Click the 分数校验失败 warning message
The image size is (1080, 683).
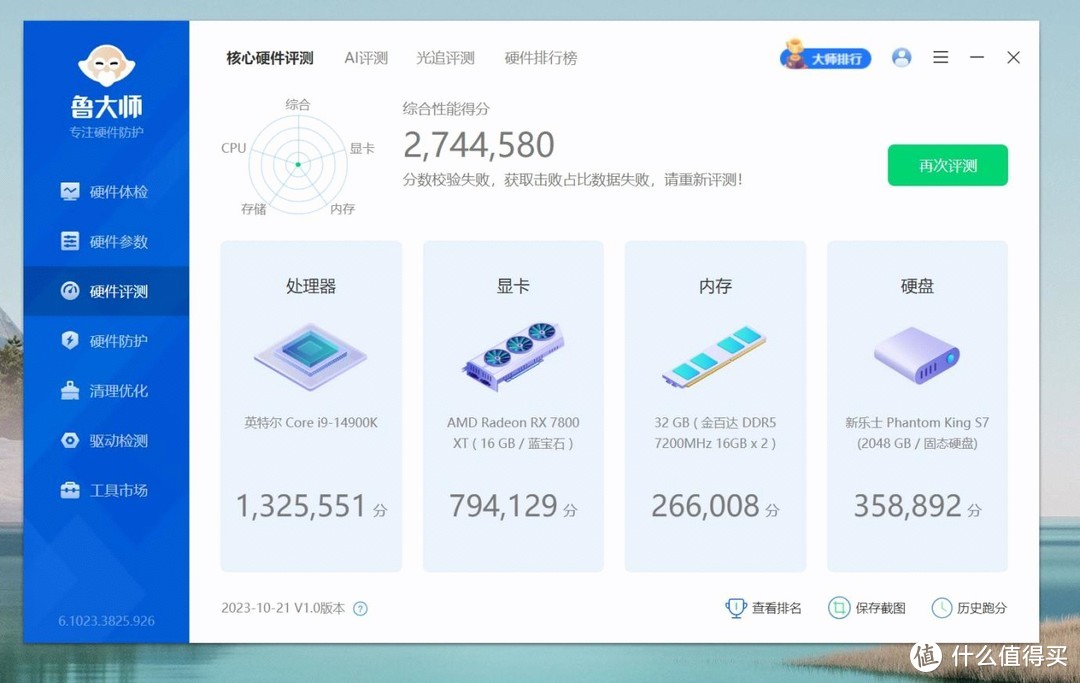(572, 180)
